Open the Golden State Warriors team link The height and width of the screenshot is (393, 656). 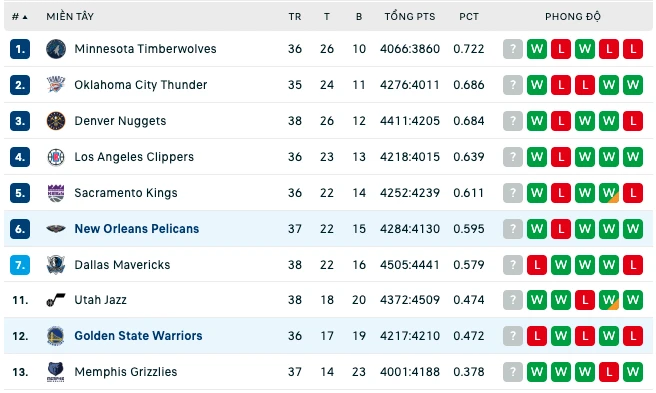[x=138, y=336]
